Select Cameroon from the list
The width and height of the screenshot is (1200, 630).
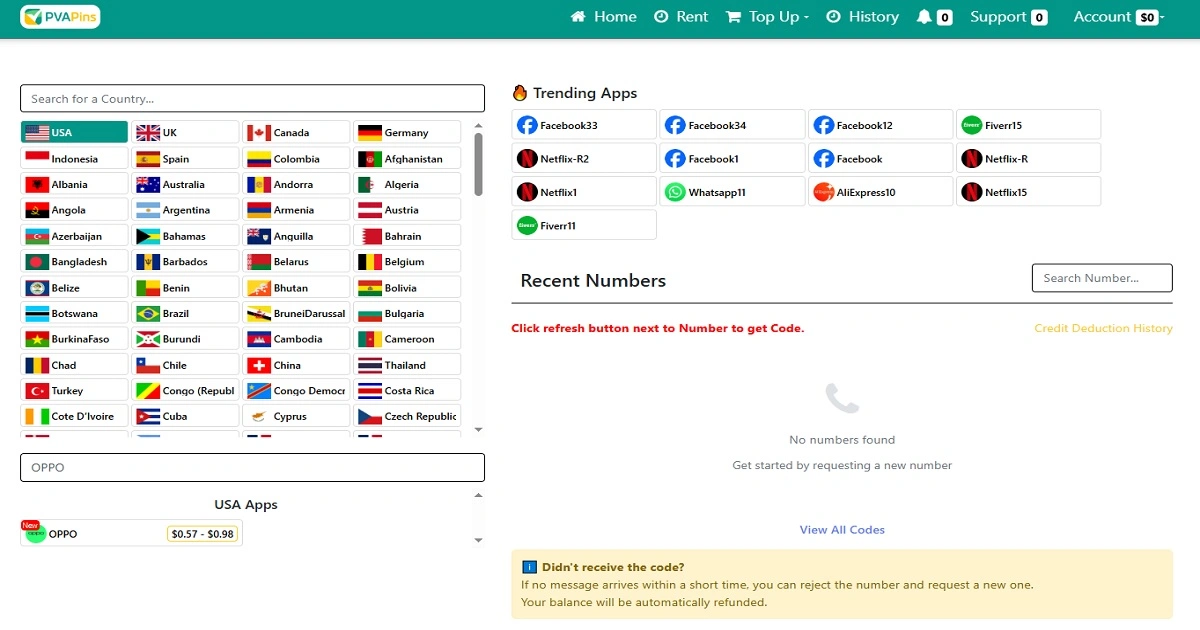(407, 339)
